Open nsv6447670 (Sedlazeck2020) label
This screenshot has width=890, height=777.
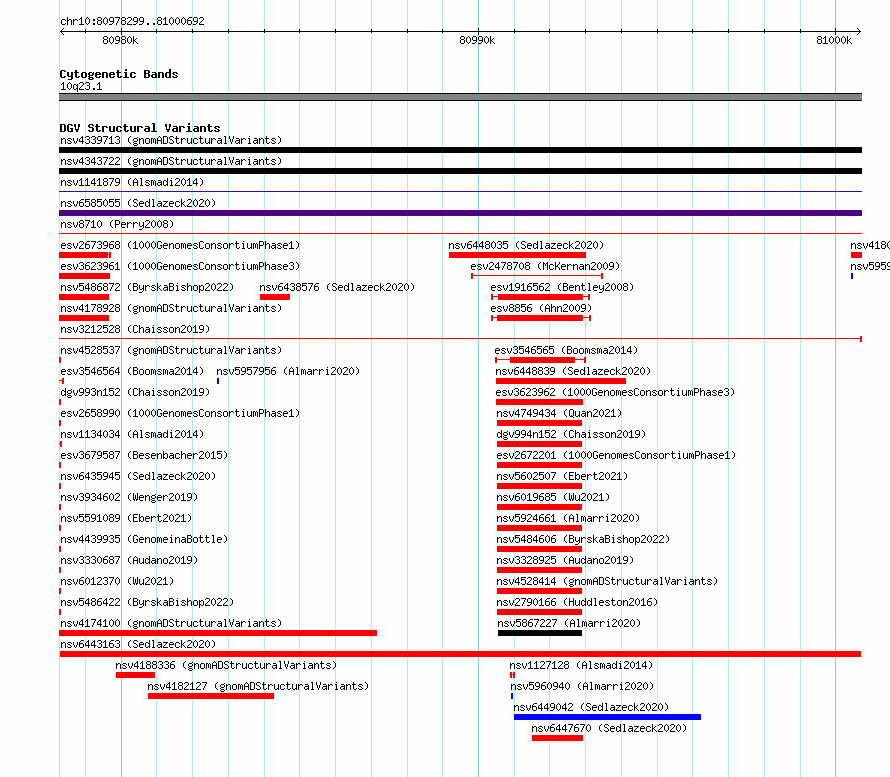click(x=609, y=728)
